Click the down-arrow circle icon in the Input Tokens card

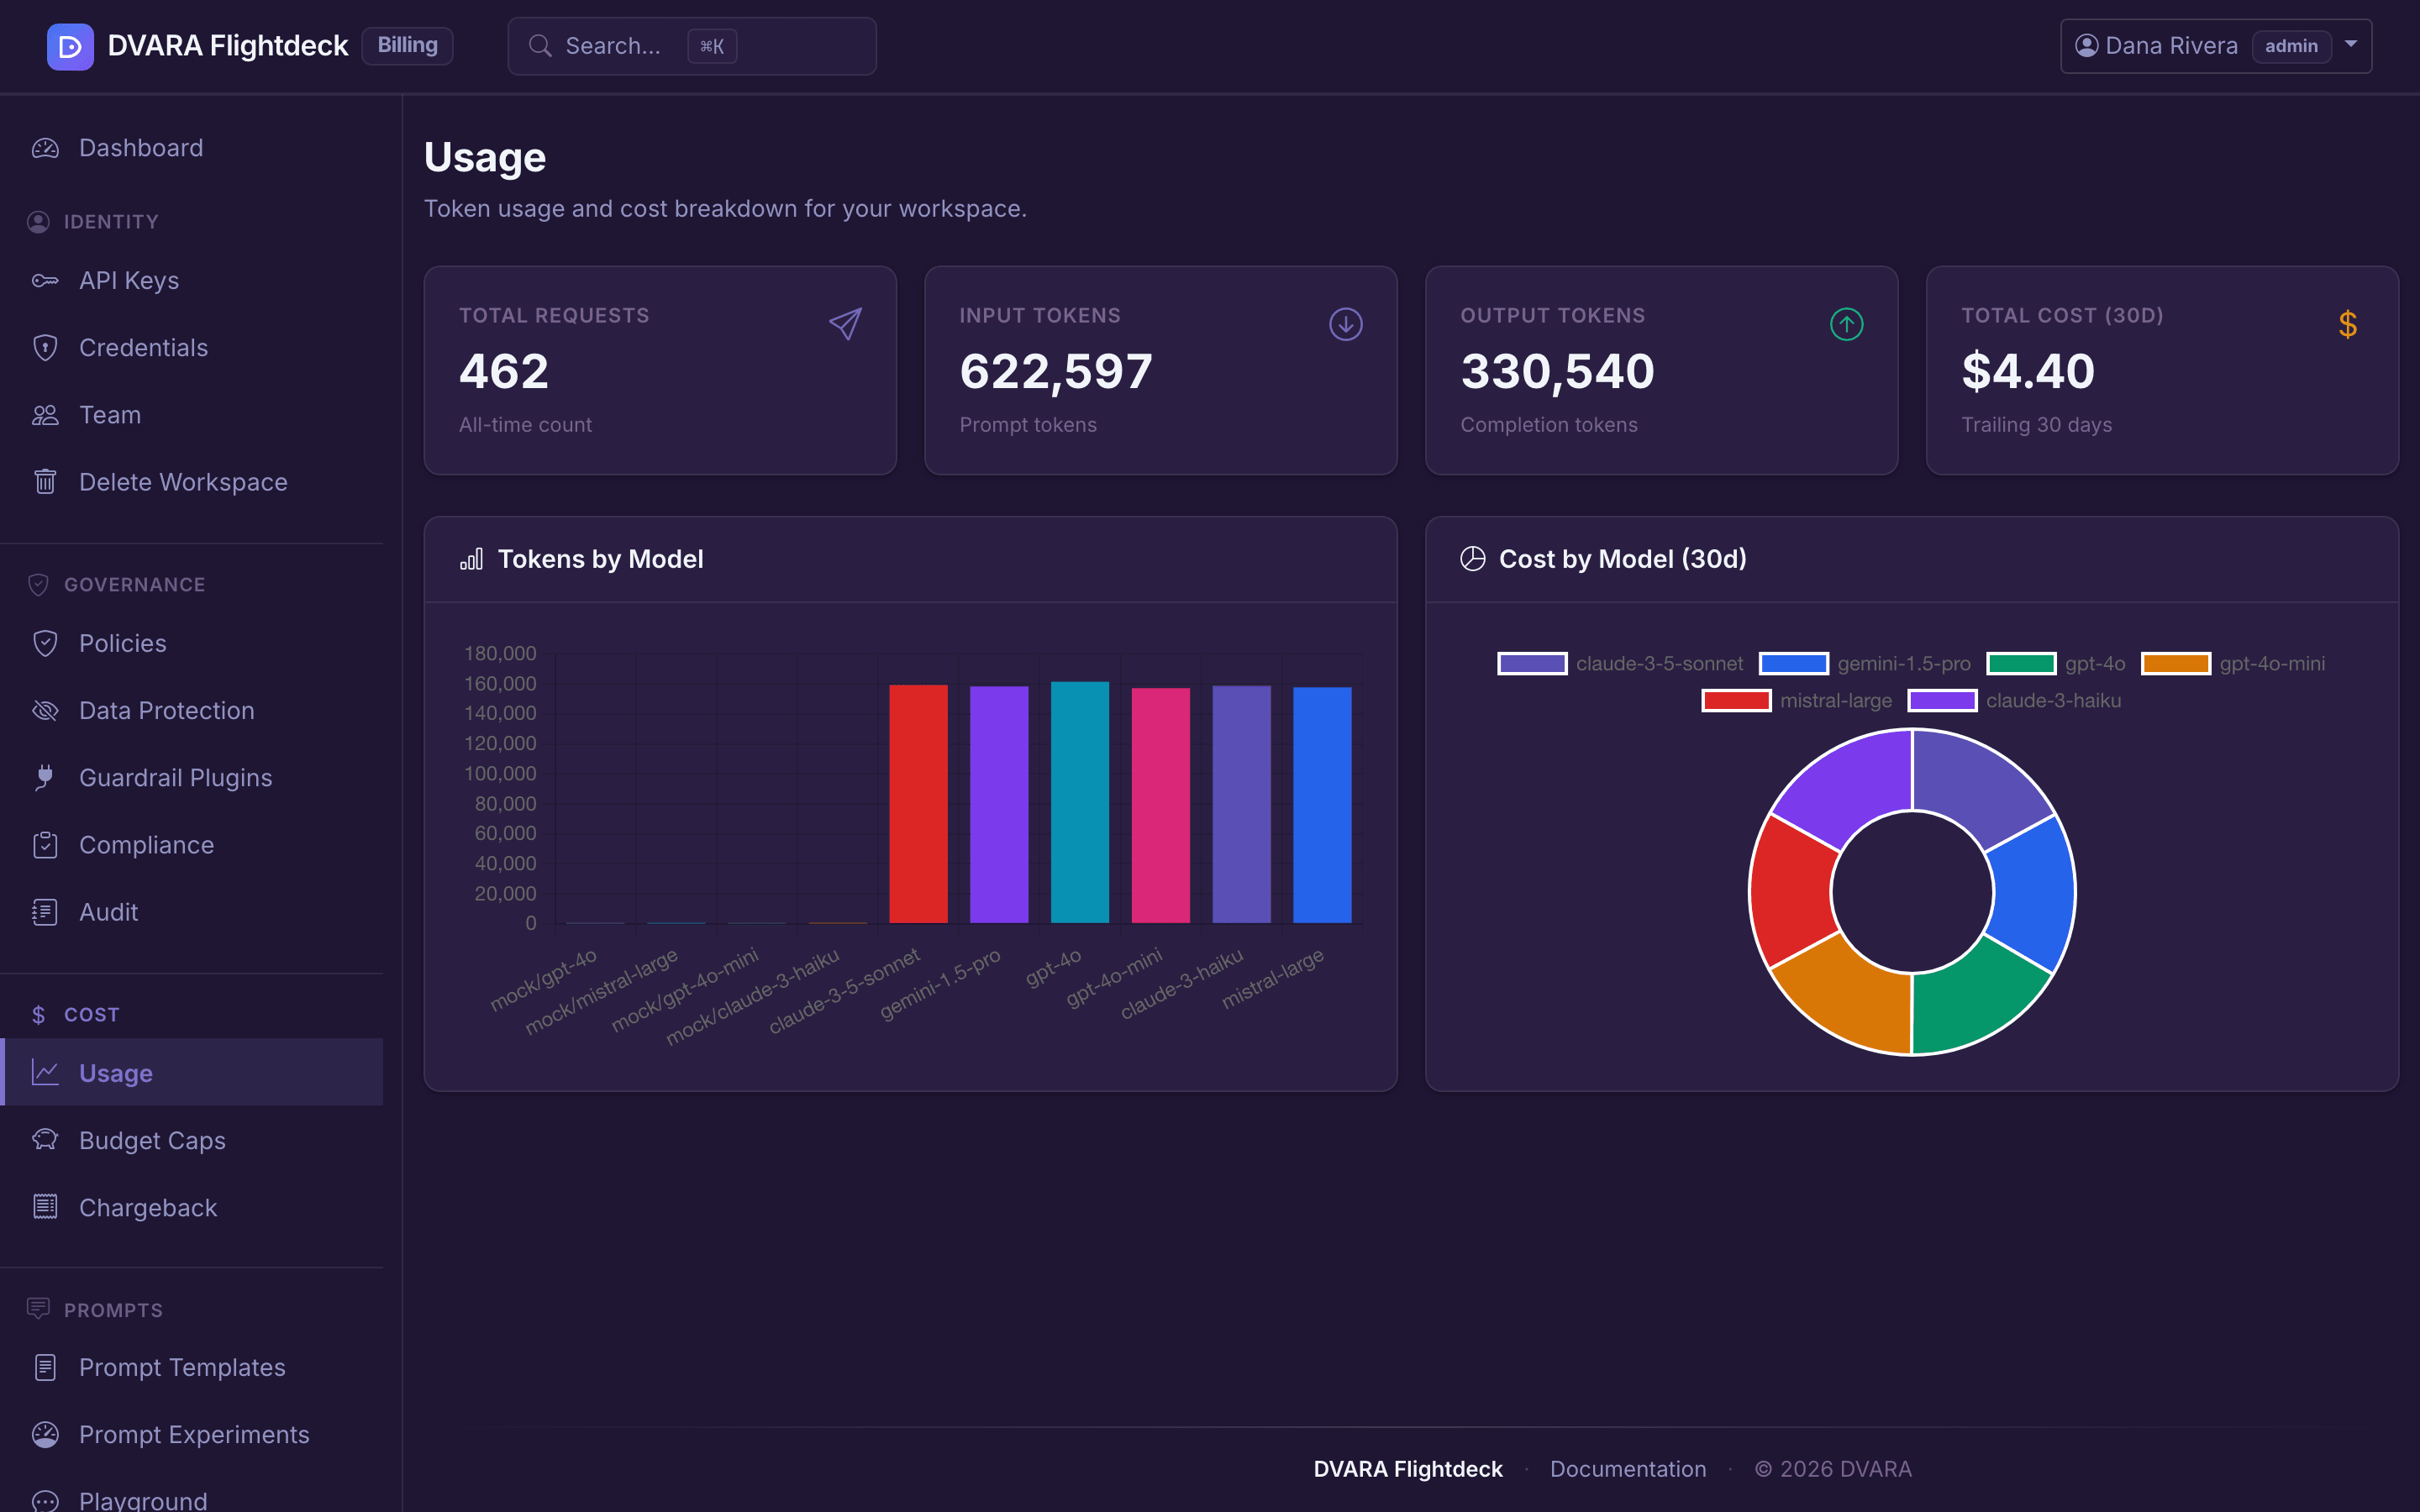[x=1346, y=324]
